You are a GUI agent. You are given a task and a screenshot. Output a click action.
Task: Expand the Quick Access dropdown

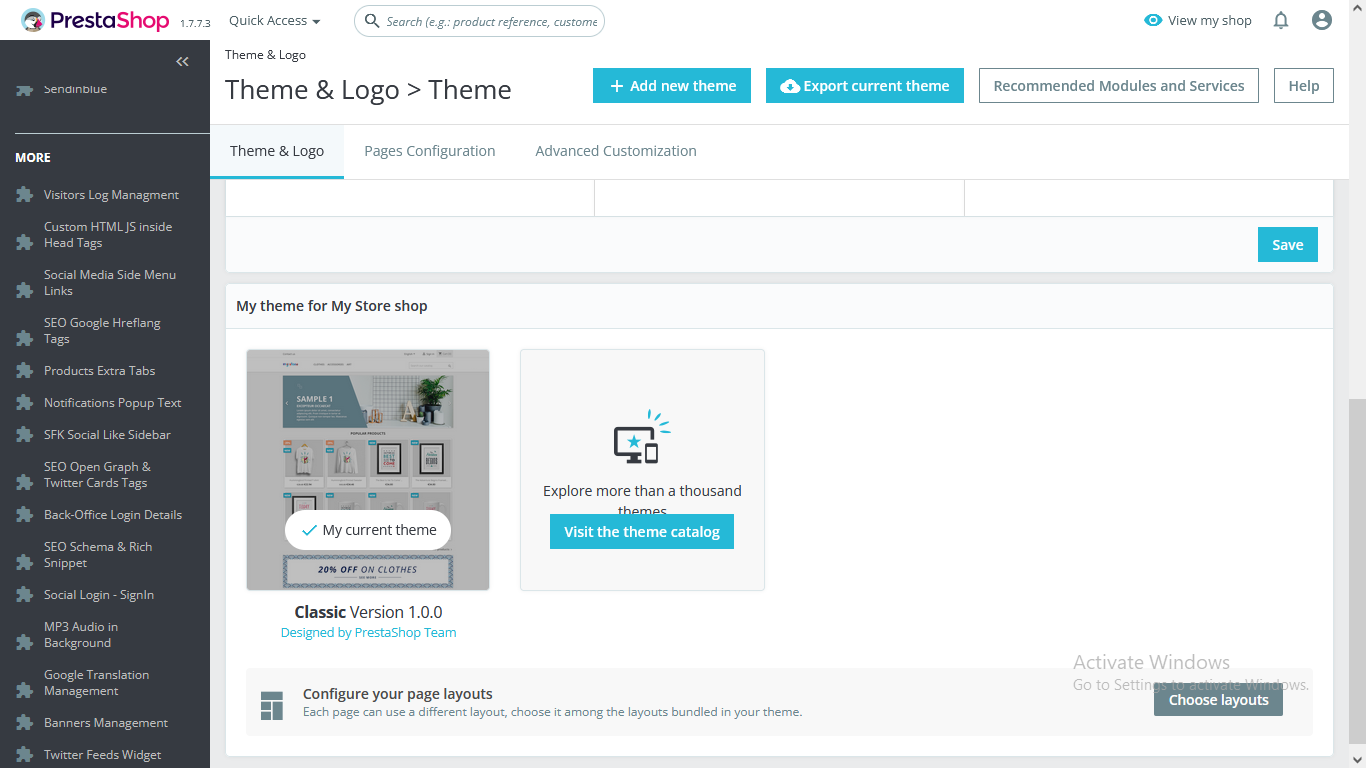coord(275,20)
